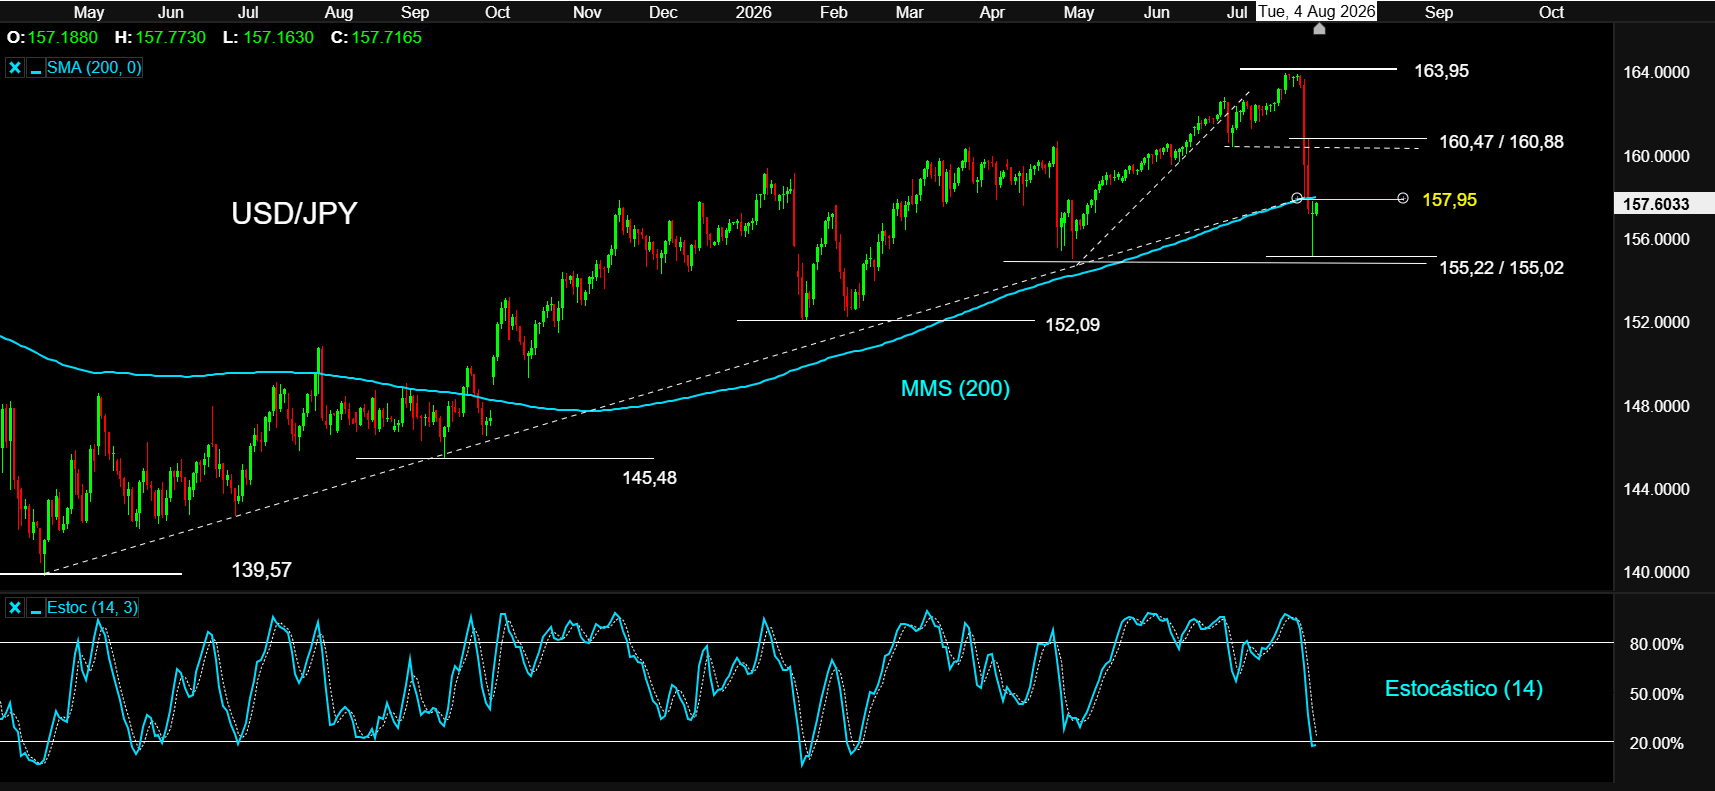
Task: Click the Close value 157.7165
Action: click(386, 37)
